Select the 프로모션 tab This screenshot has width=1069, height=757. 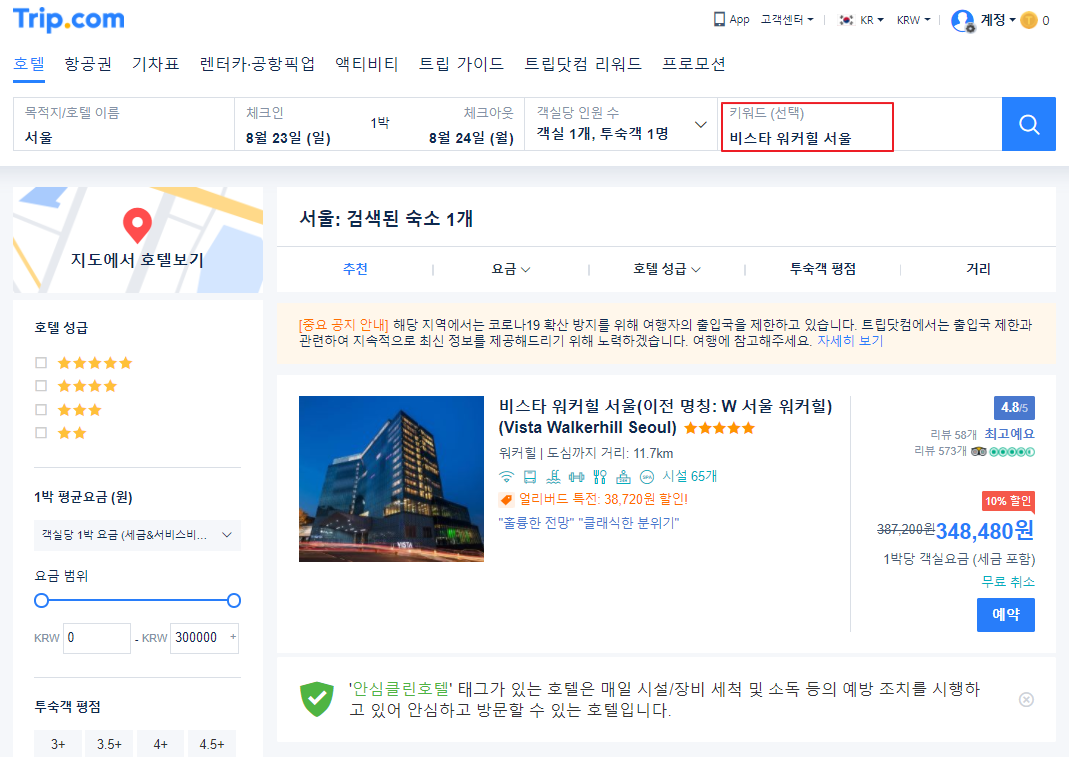[x=693, y=63]
